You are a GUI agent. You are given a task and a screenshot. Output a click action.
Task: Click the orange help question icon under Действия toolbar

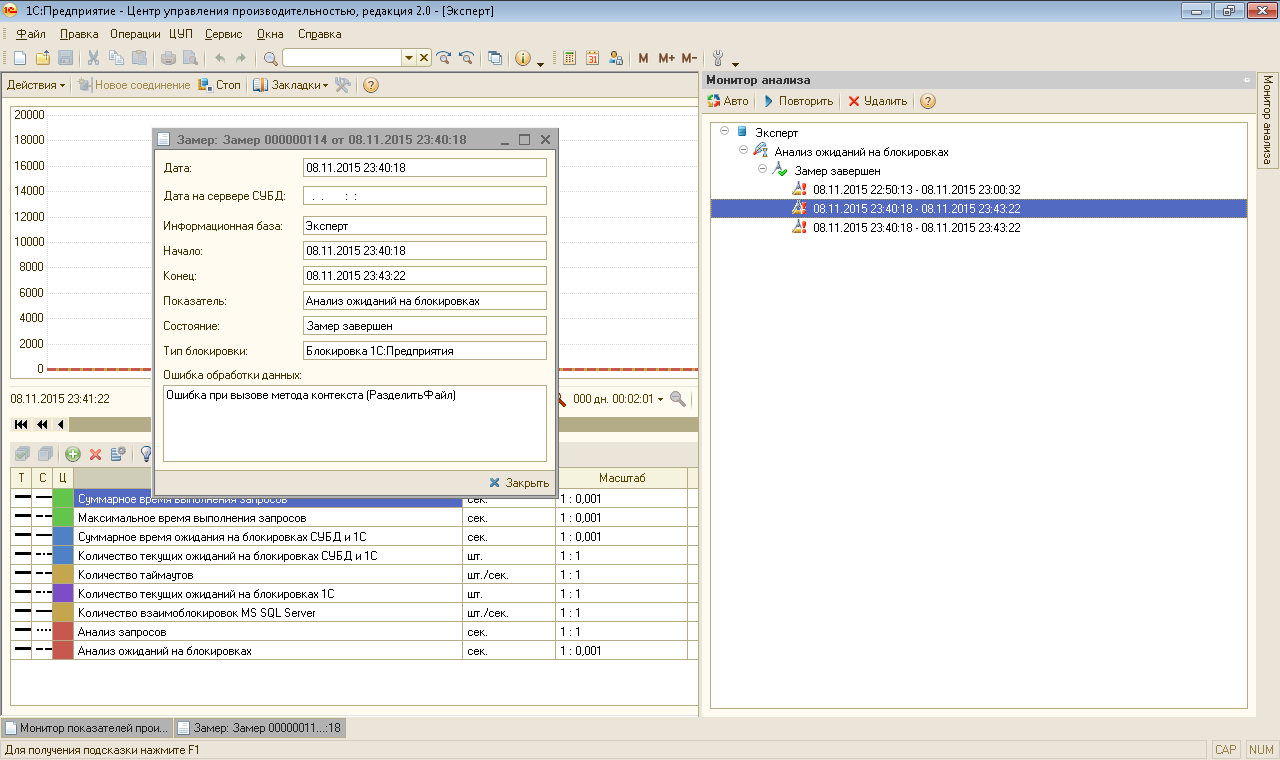coord(371,85)
